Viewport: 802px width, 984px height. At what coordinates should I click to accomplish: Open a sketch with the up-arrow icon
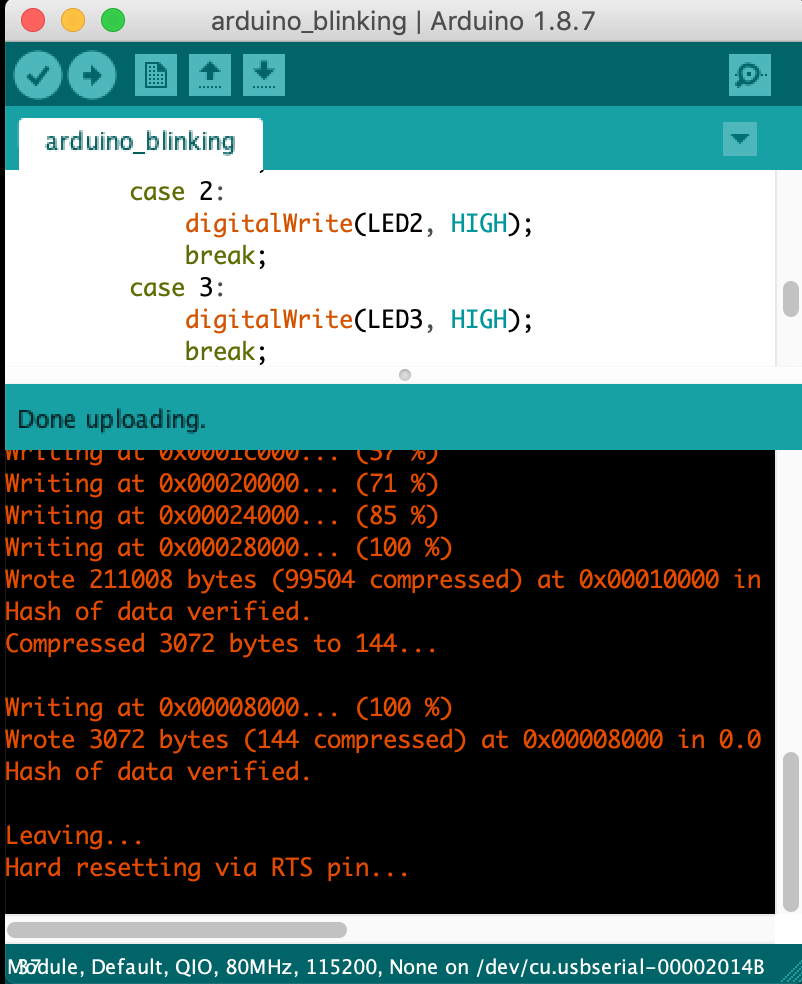pos(210,75)
